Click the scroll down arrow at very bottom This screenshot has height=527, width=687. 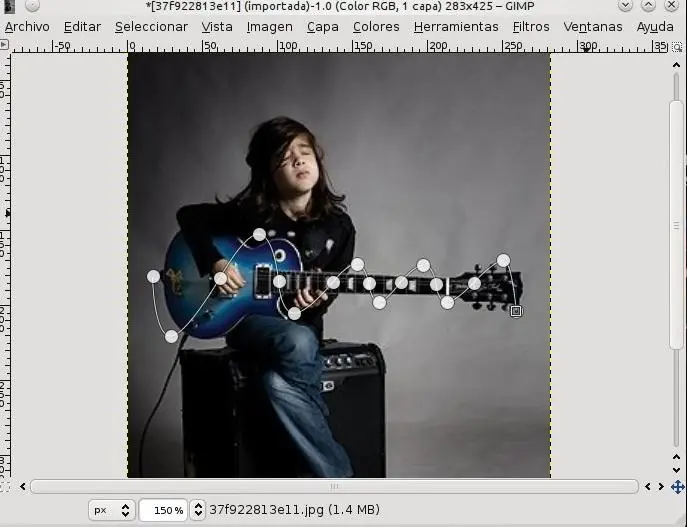(676, 470)
